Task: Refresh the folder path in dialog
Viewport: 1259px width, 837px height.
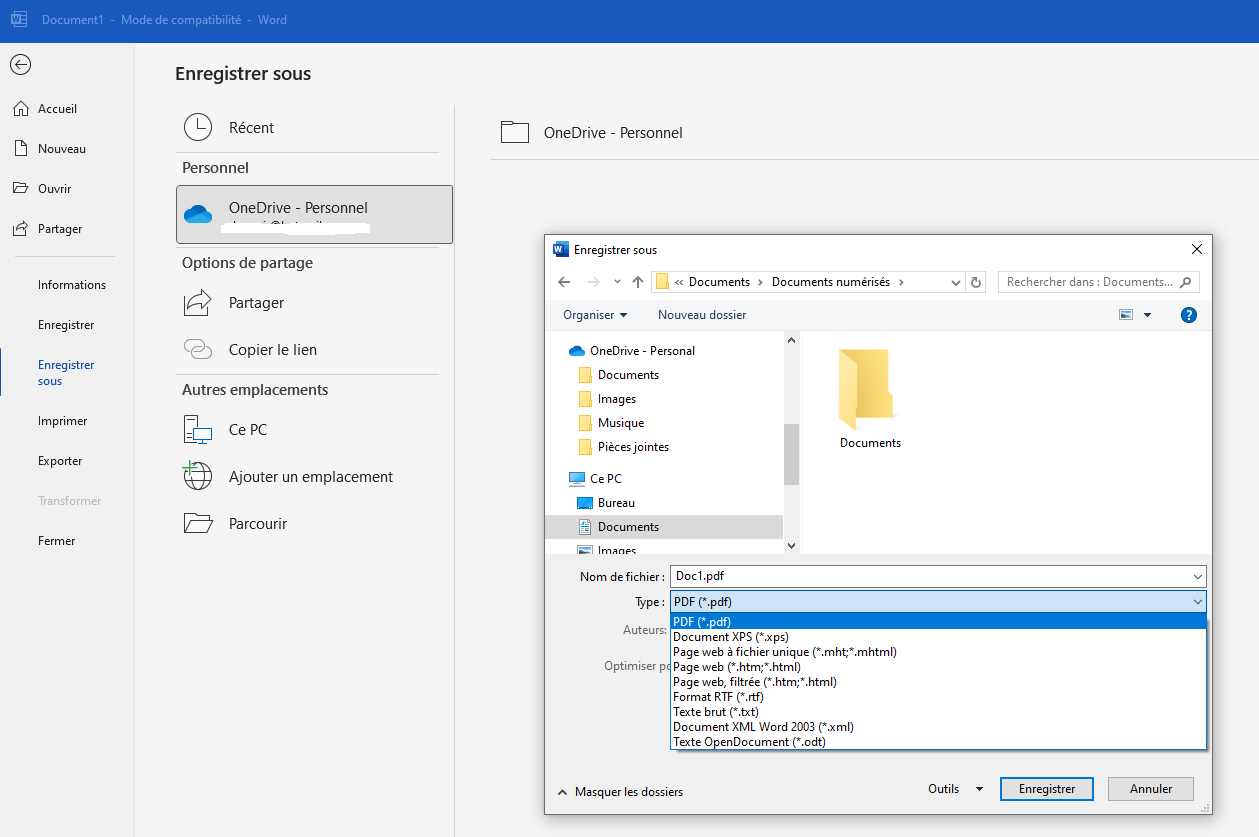Action: click(977, 282)
